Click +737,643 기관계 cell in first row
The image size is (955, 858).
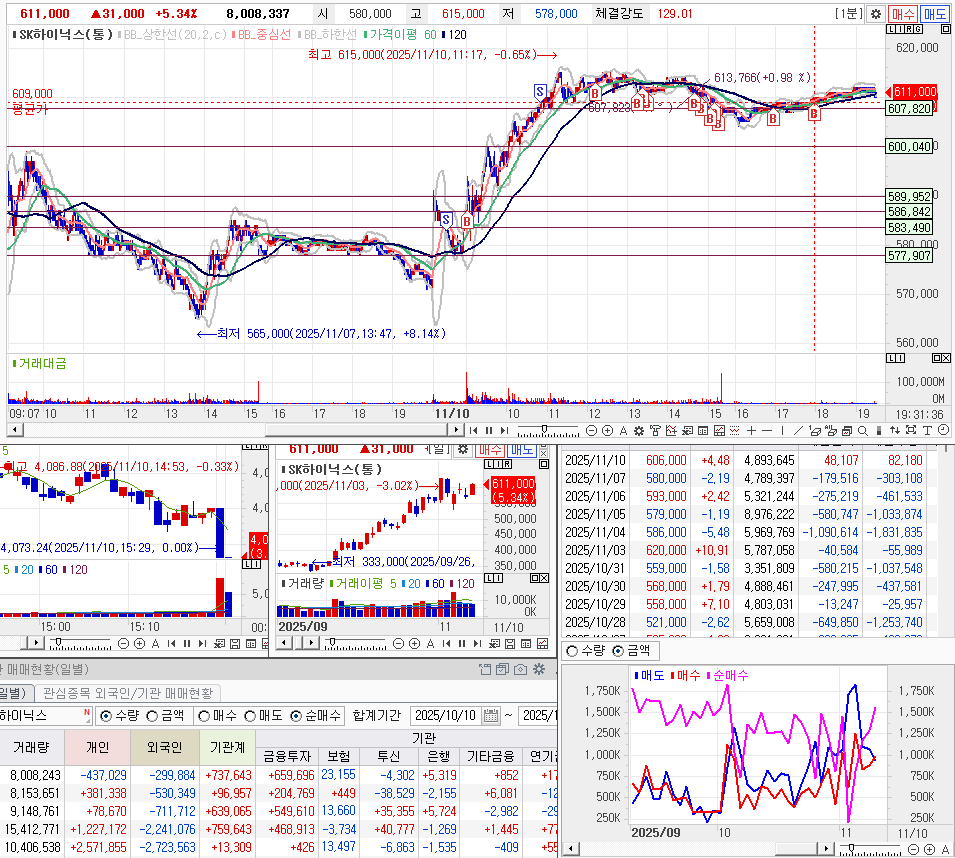pos(228,775)
